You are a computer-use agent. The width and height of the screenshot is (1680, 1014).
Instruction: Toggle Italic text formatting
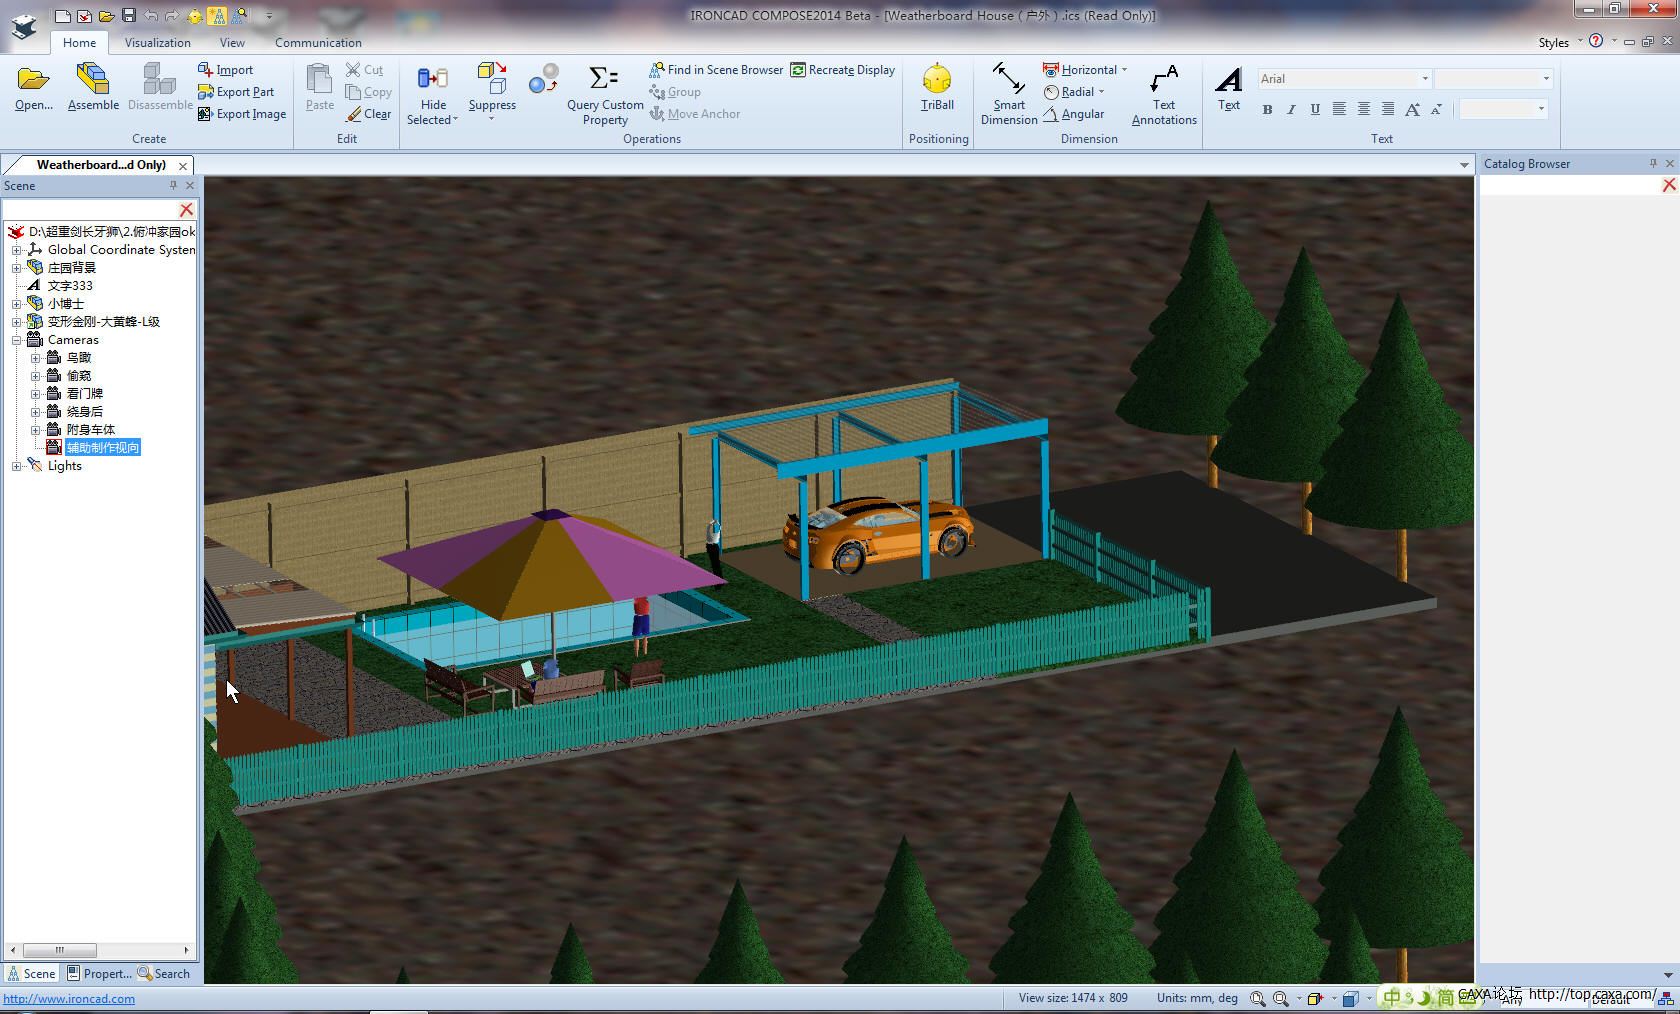[x=1291, y=109]
